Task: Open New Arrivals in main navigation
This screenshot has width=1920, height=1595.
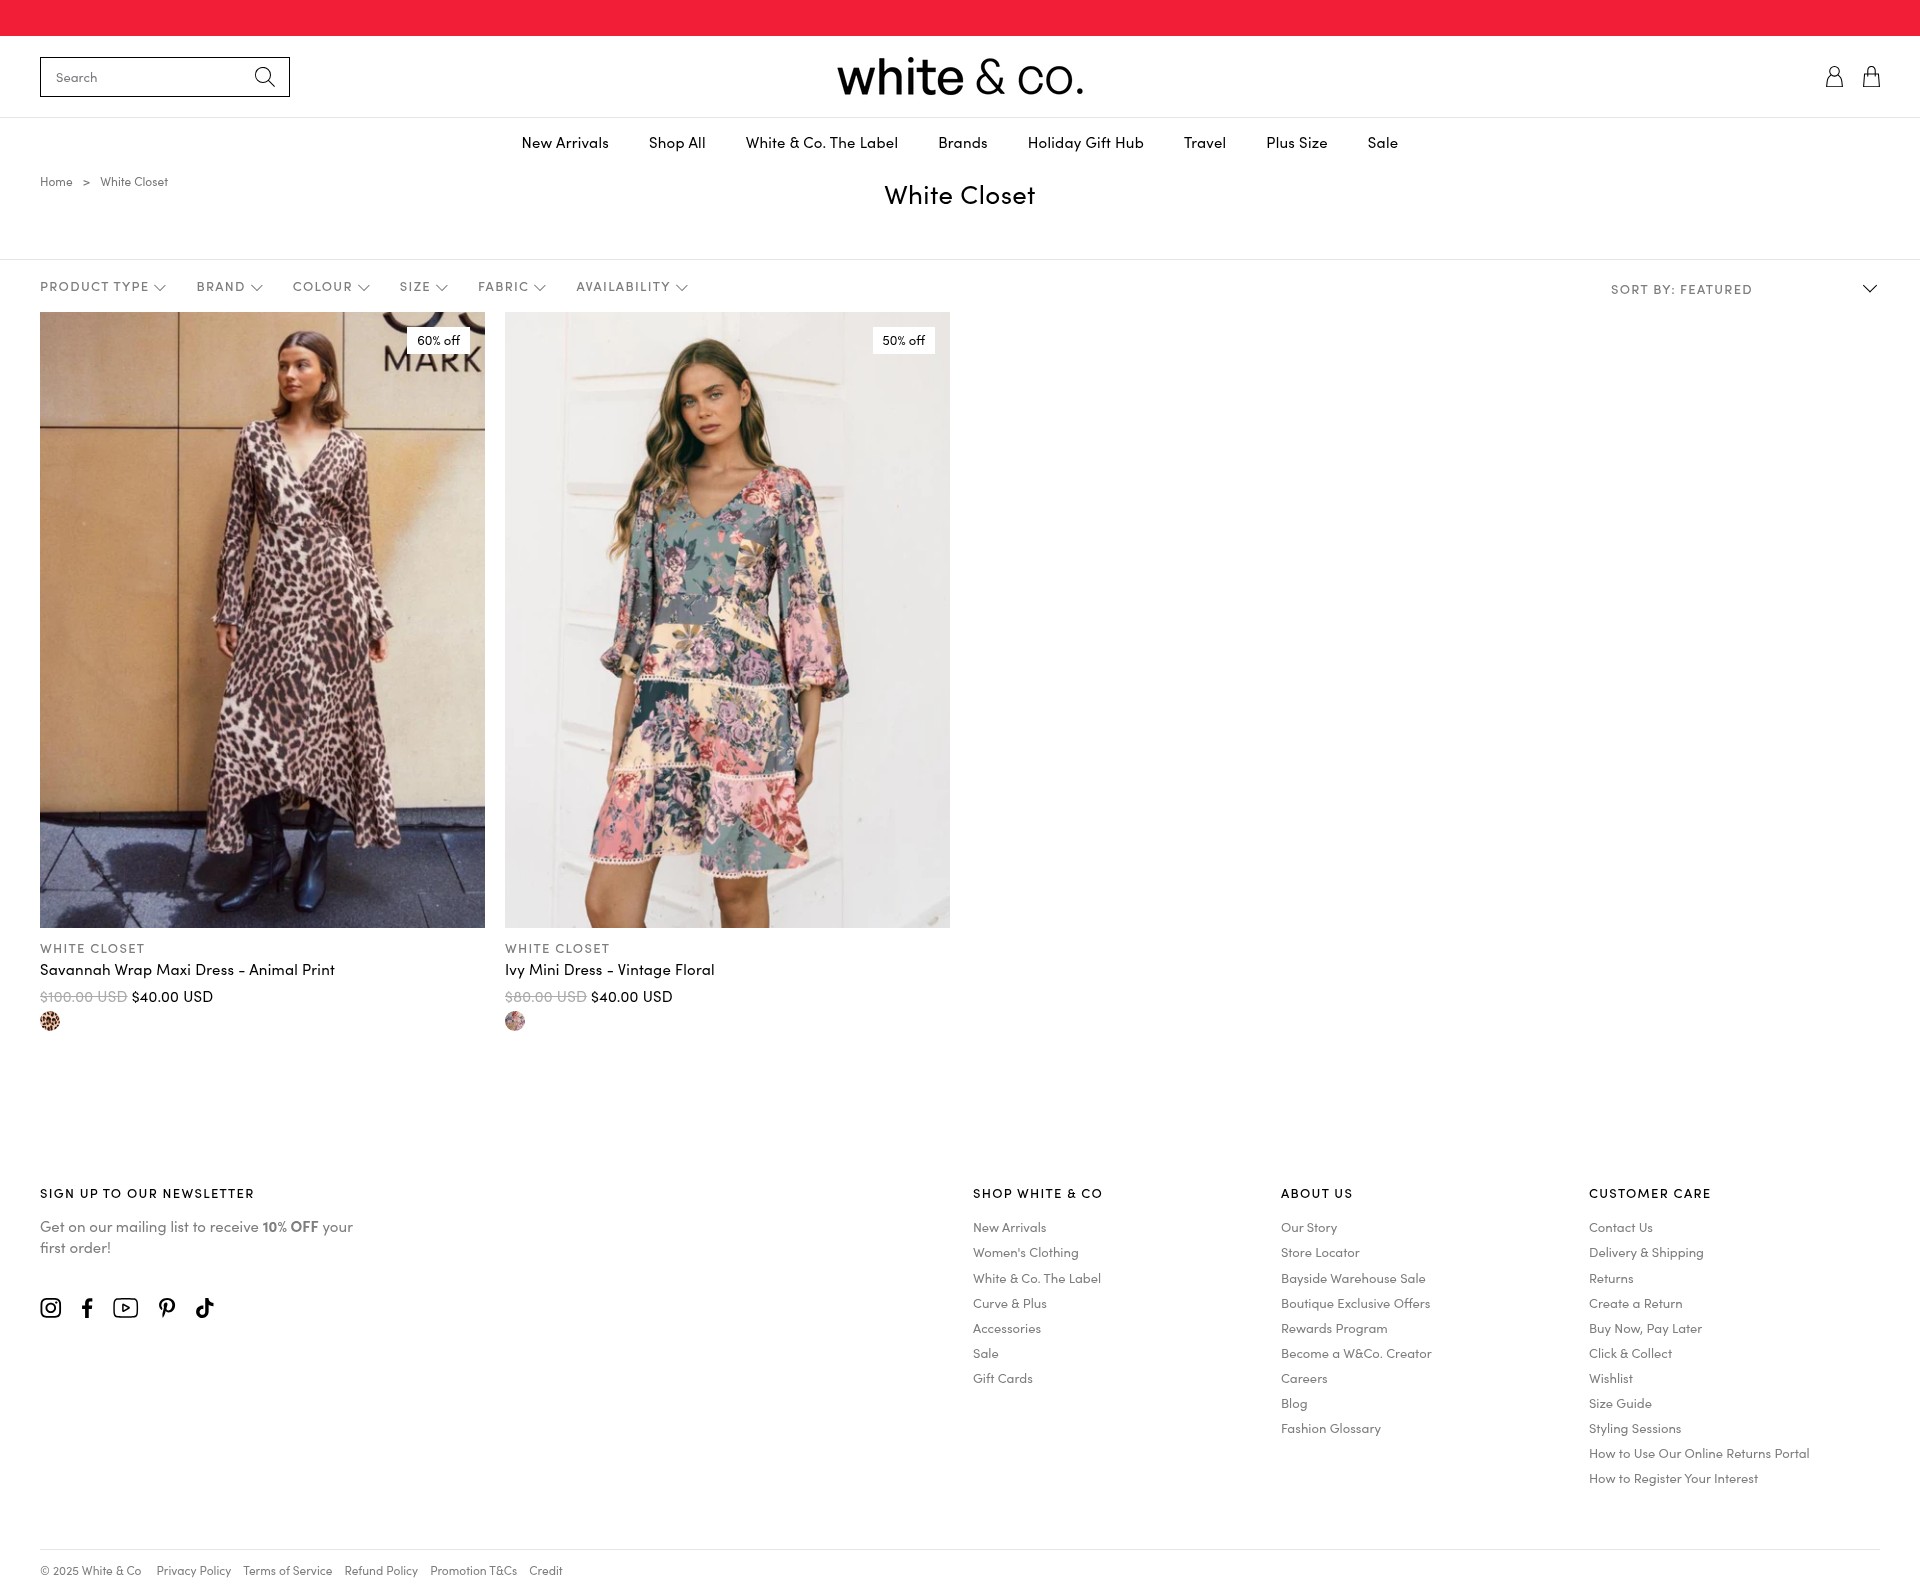Action: pos(565,143)
